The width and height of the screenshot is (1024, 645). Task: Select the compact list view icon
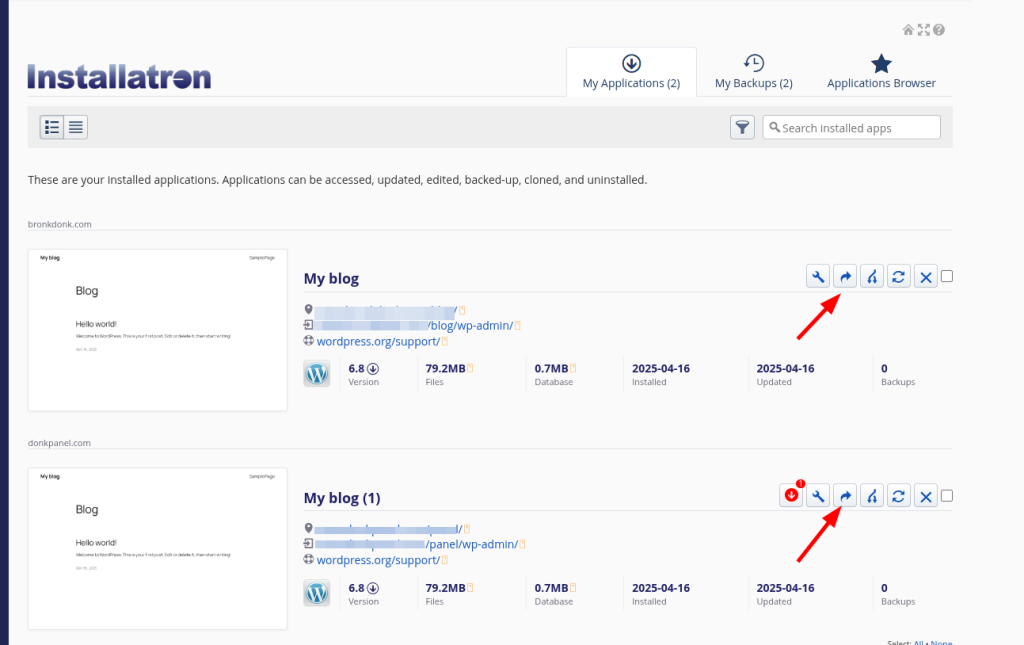[x=76, y=127]
